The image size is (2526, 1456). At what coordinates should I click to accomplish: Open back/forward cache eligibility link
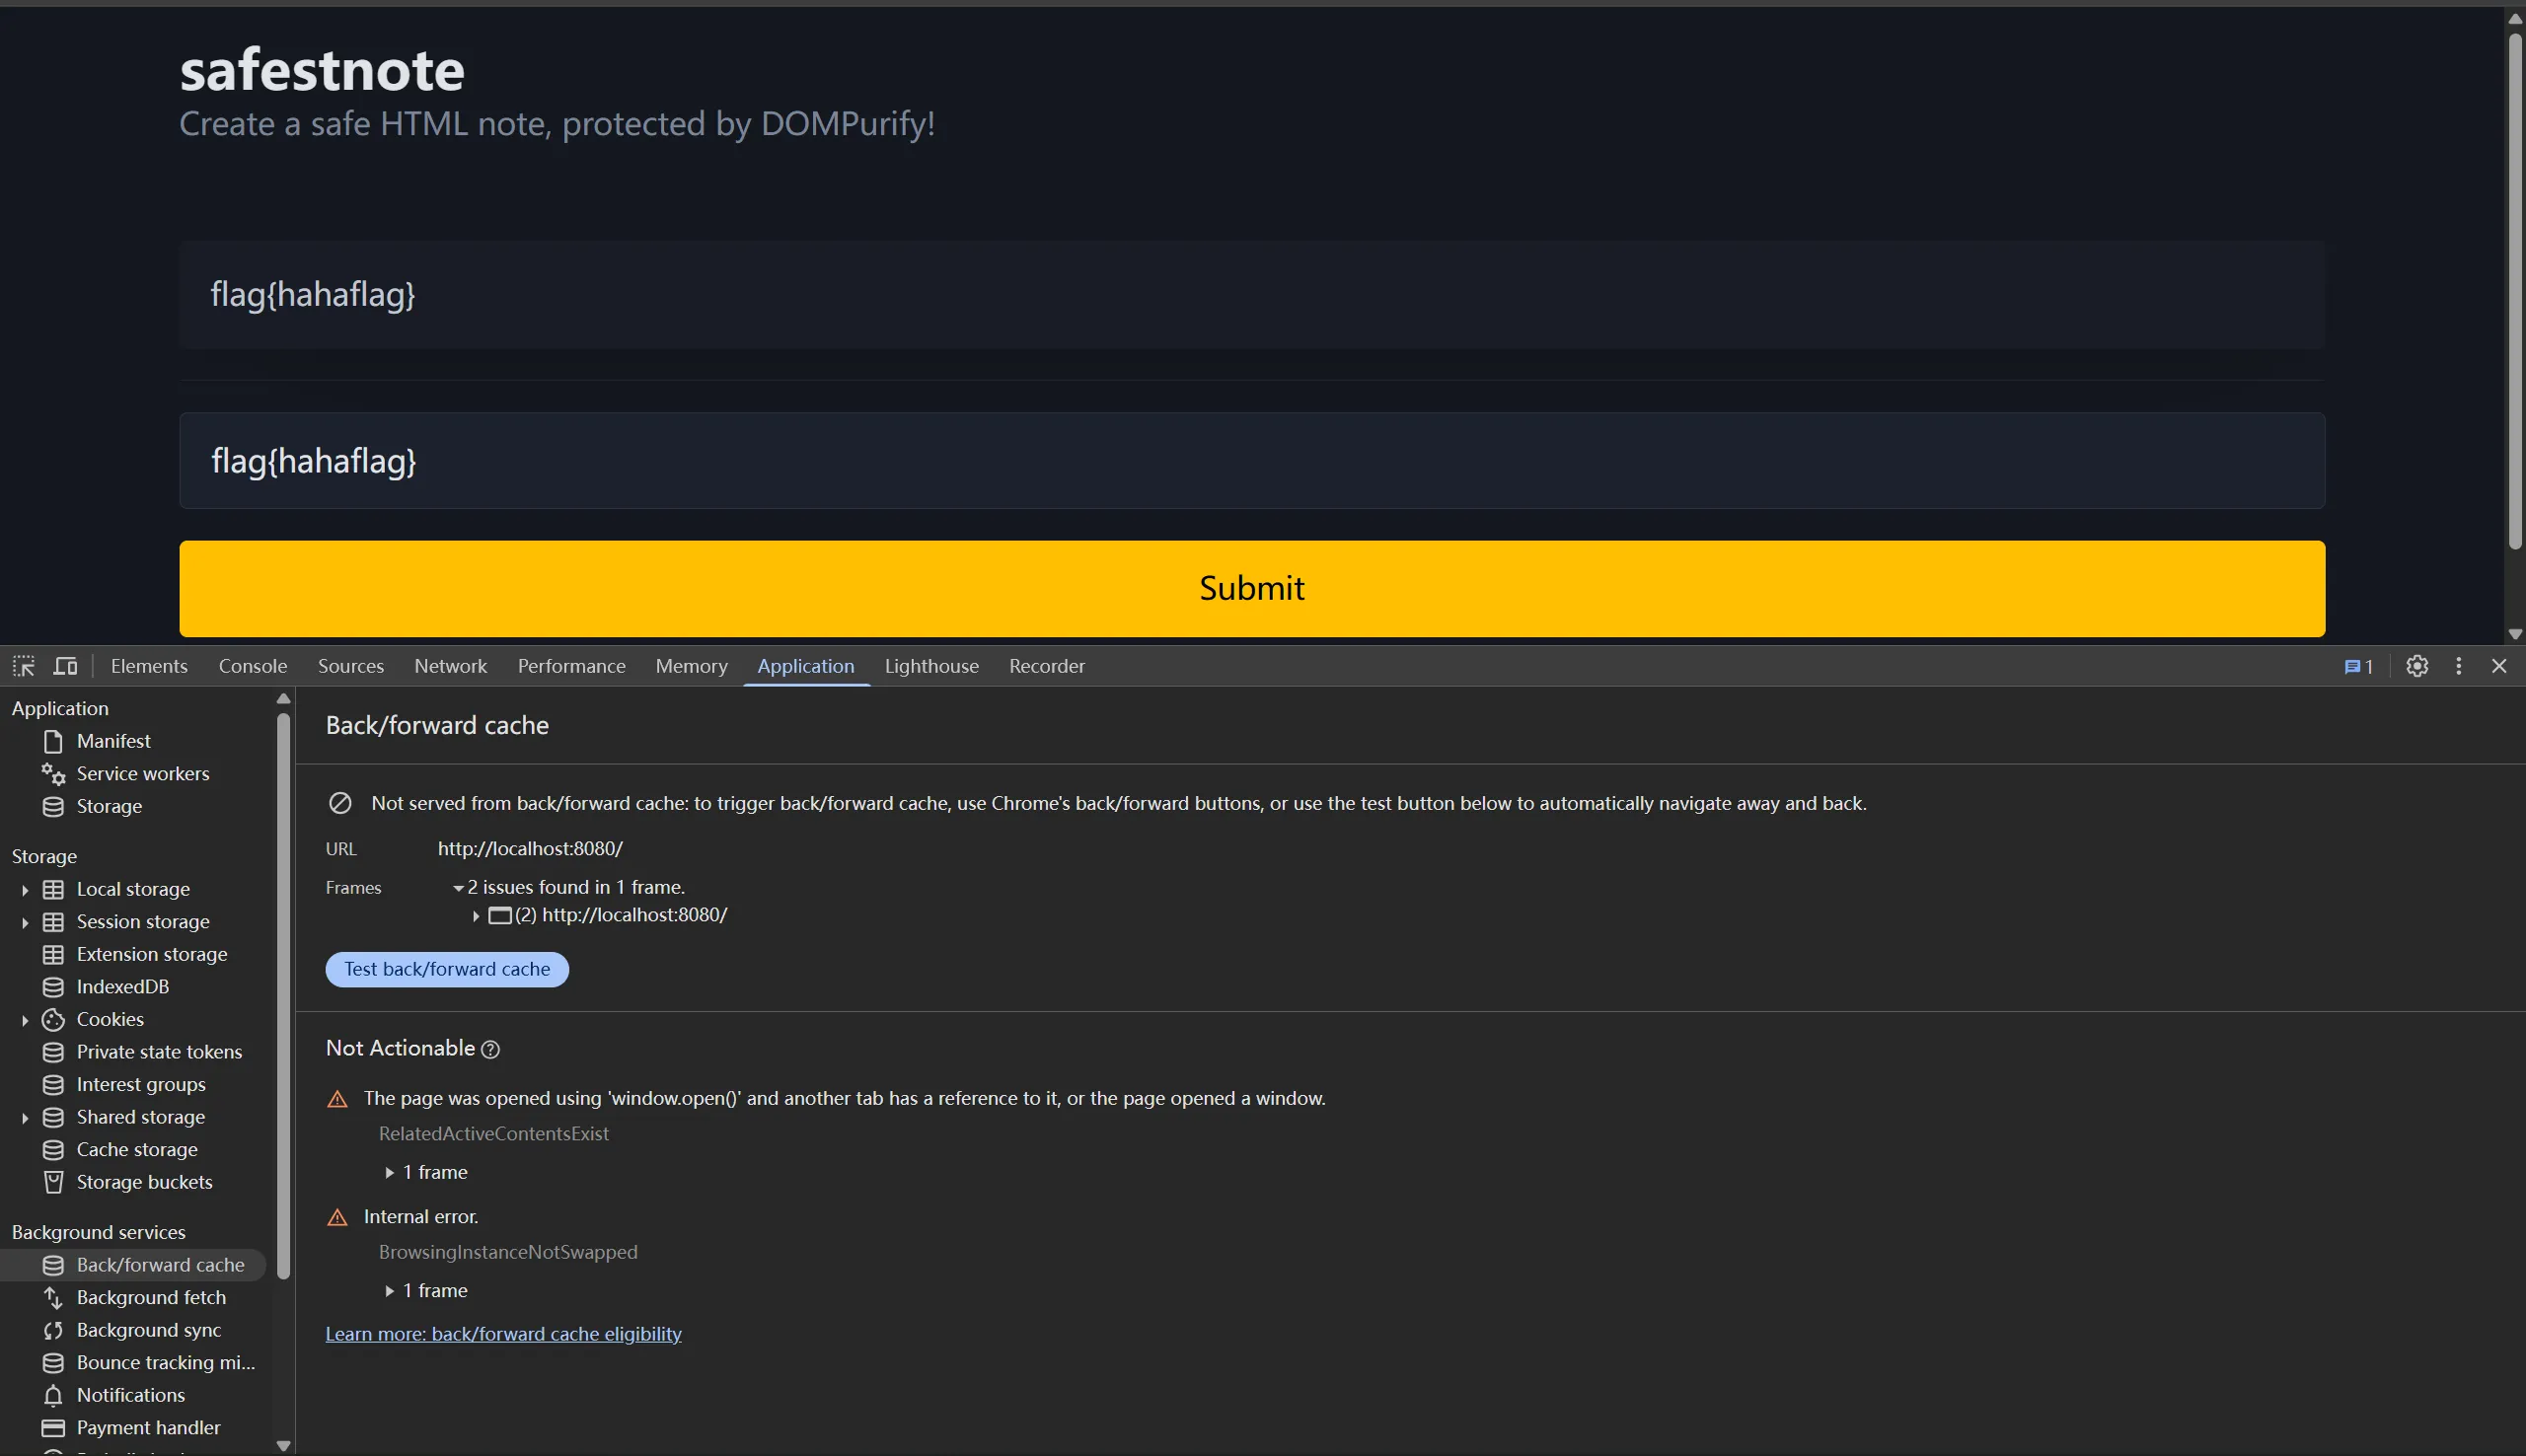[x=503, y=1334]
